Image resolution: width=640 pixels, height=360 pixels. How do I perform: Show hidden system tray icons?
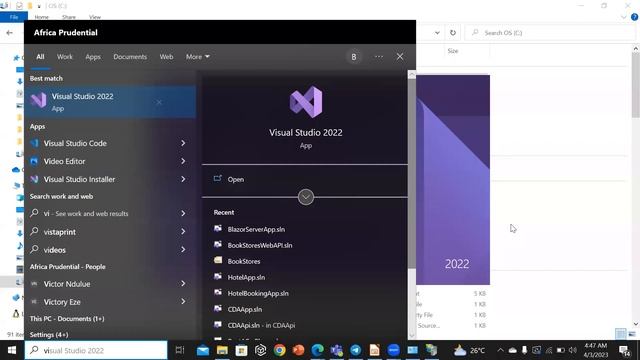[x=500, y=350]
